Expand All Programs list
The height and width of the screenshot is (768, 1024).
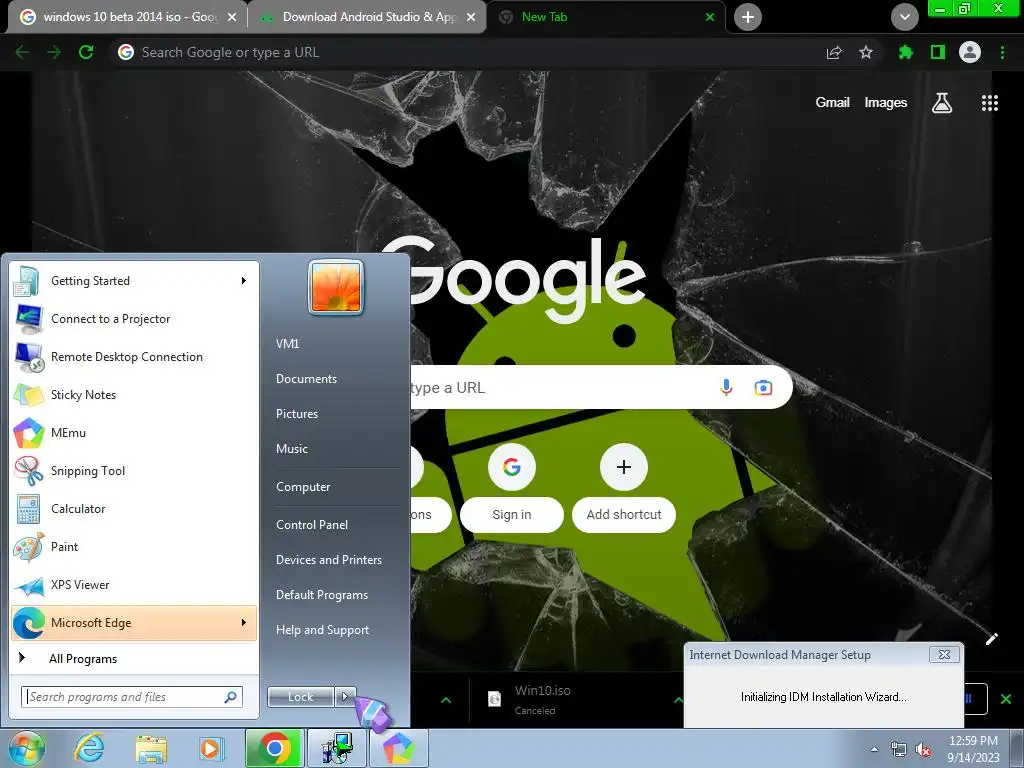[x=134, y=659]
